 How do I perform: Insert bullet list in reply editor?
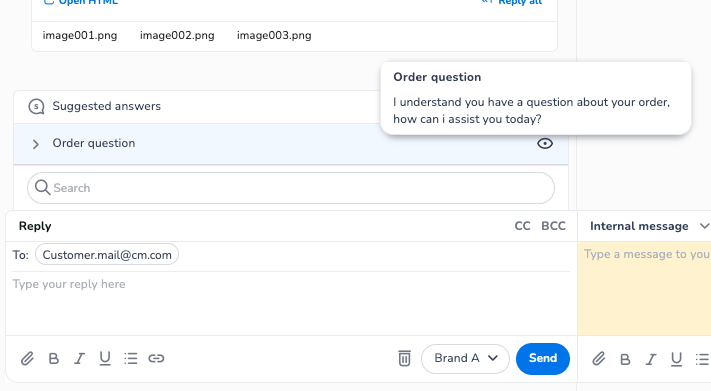[x=131, y=358]
